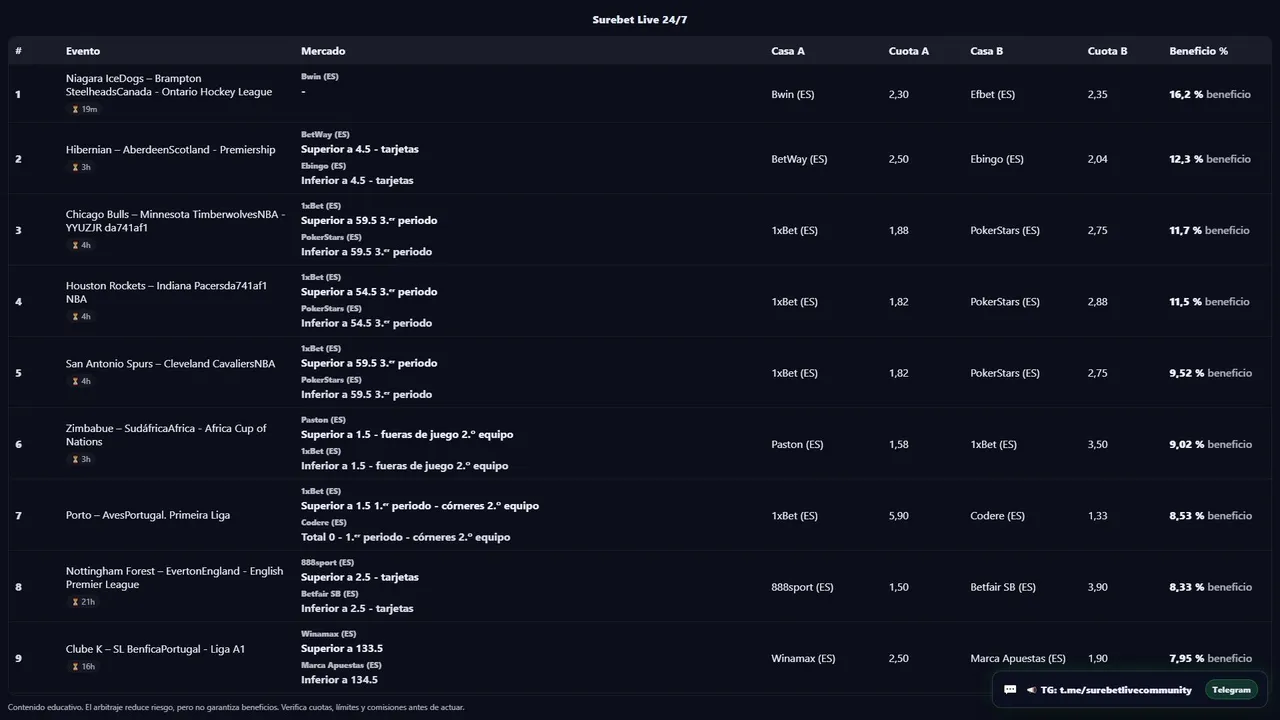Click the Cuota A column header
The height and width of the screenshot is (720, 1280).
[x=908, y=51]
